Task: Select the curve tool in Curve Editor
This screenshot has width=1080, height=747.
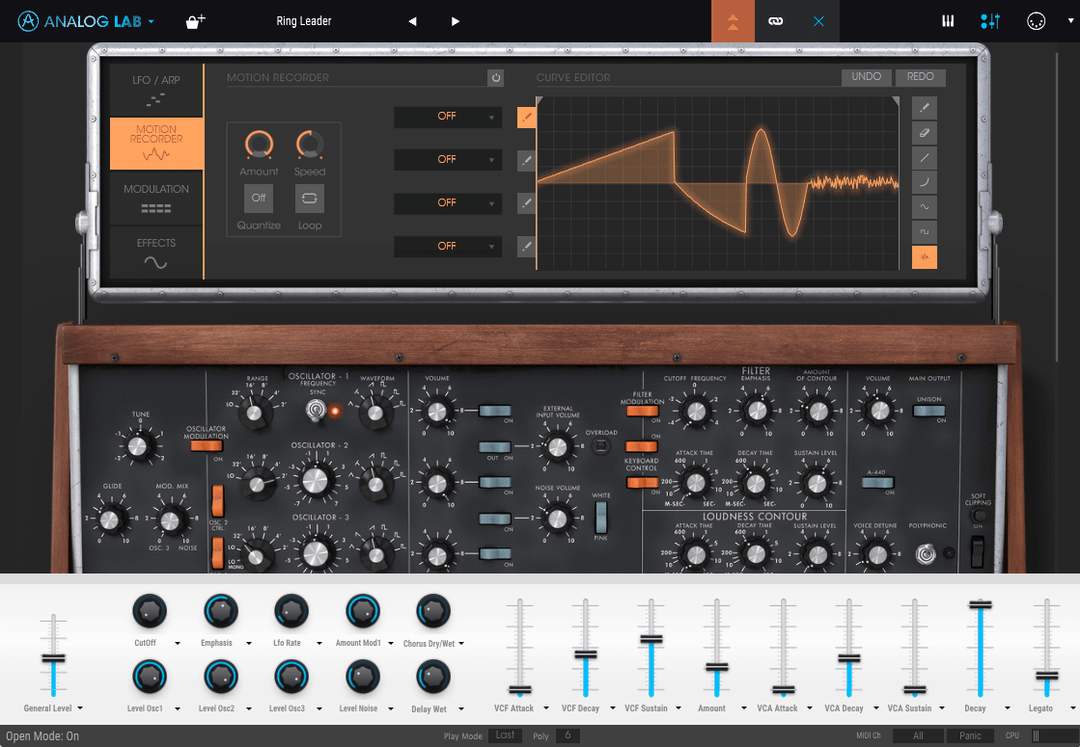Action: (x=924, y=182)
